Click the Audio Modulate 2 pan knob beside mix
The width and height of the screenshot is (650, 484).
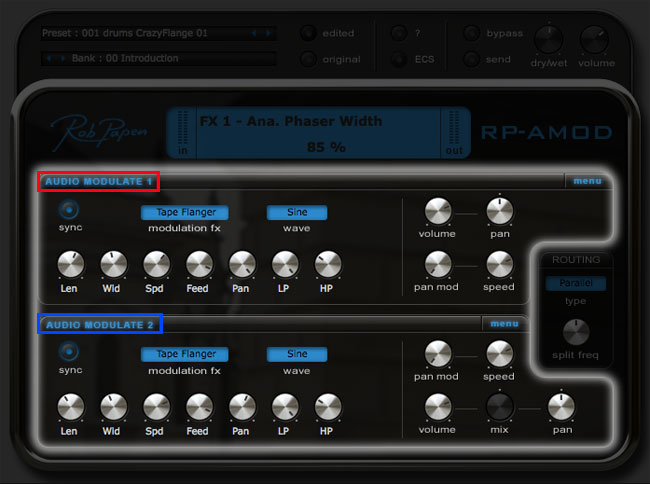click(x=561, y=407)
